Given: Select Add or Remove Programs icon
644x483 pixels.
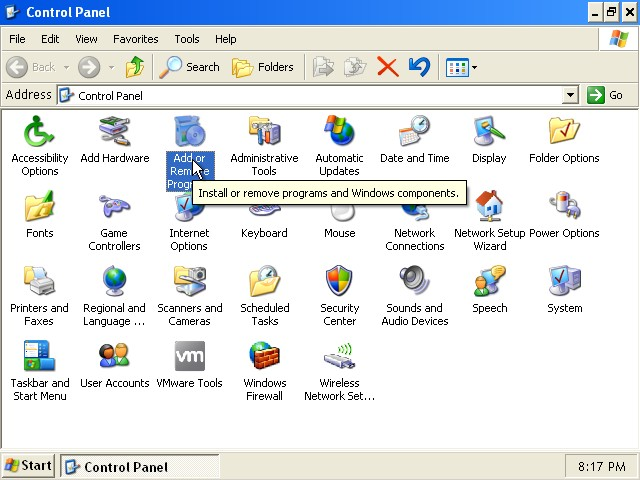Looking at the screenshot, I should pos(189,132).
